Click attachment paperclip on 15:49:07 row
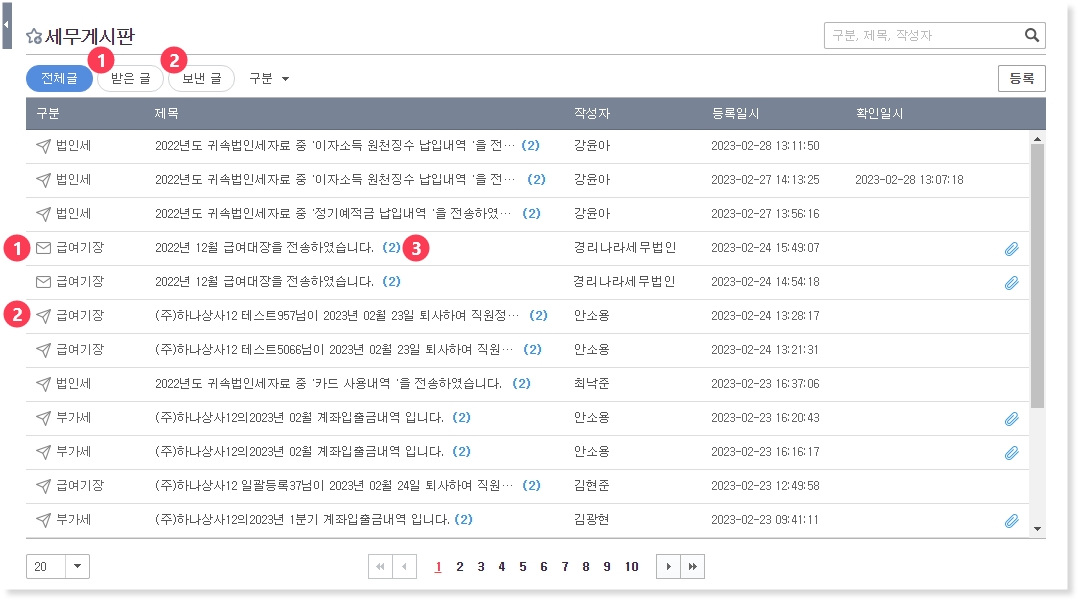Screen dimensions: 1080x602 (1011, 249)
